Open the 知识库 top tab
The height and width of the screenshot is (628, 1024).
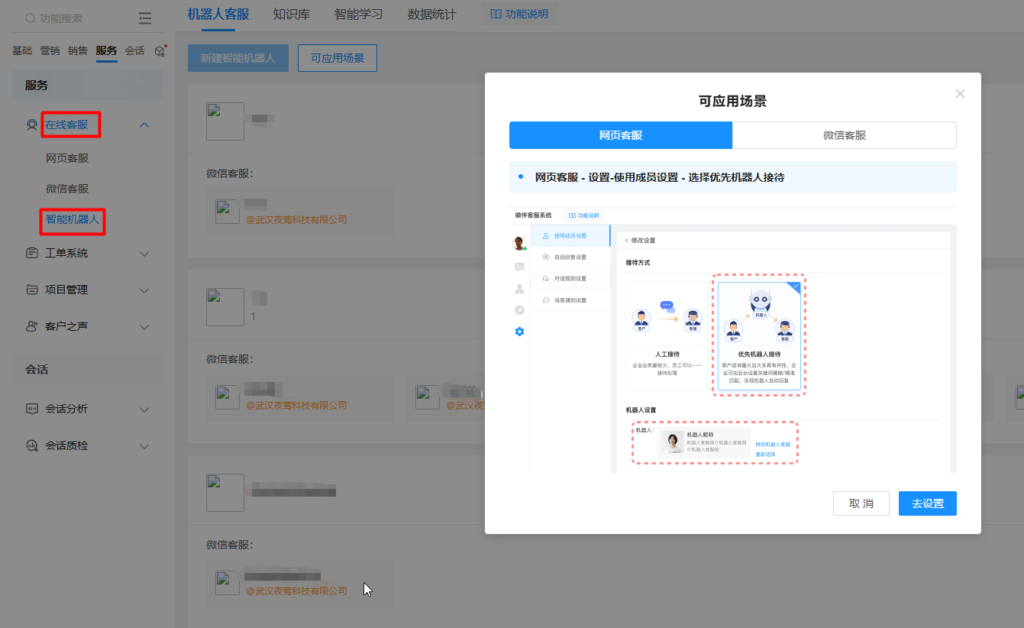click(x=290, y=14)
